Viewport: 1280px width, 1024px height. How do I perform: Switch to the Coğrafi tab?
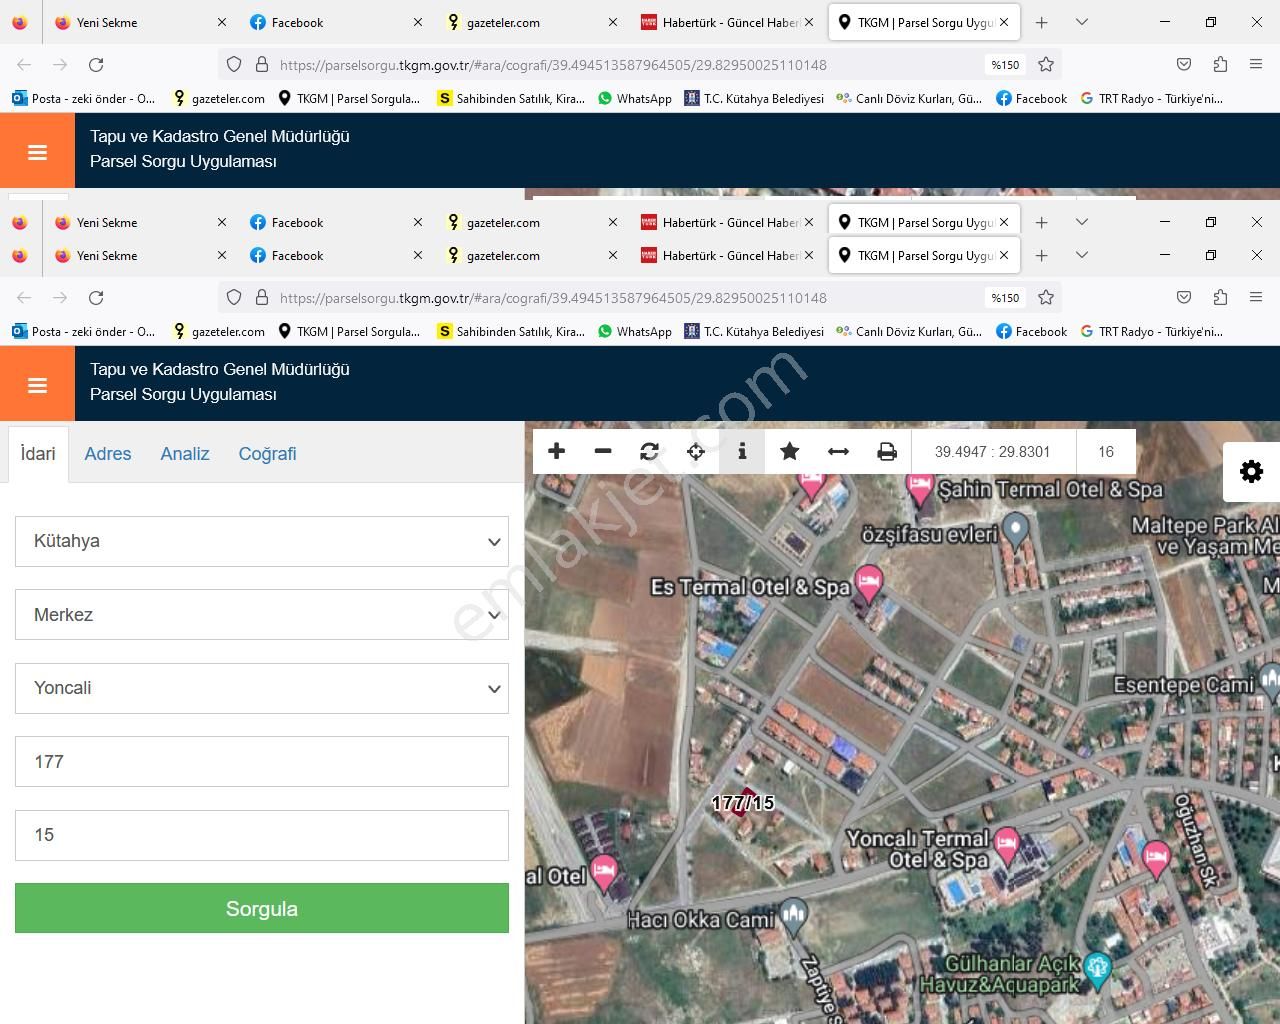267,454
